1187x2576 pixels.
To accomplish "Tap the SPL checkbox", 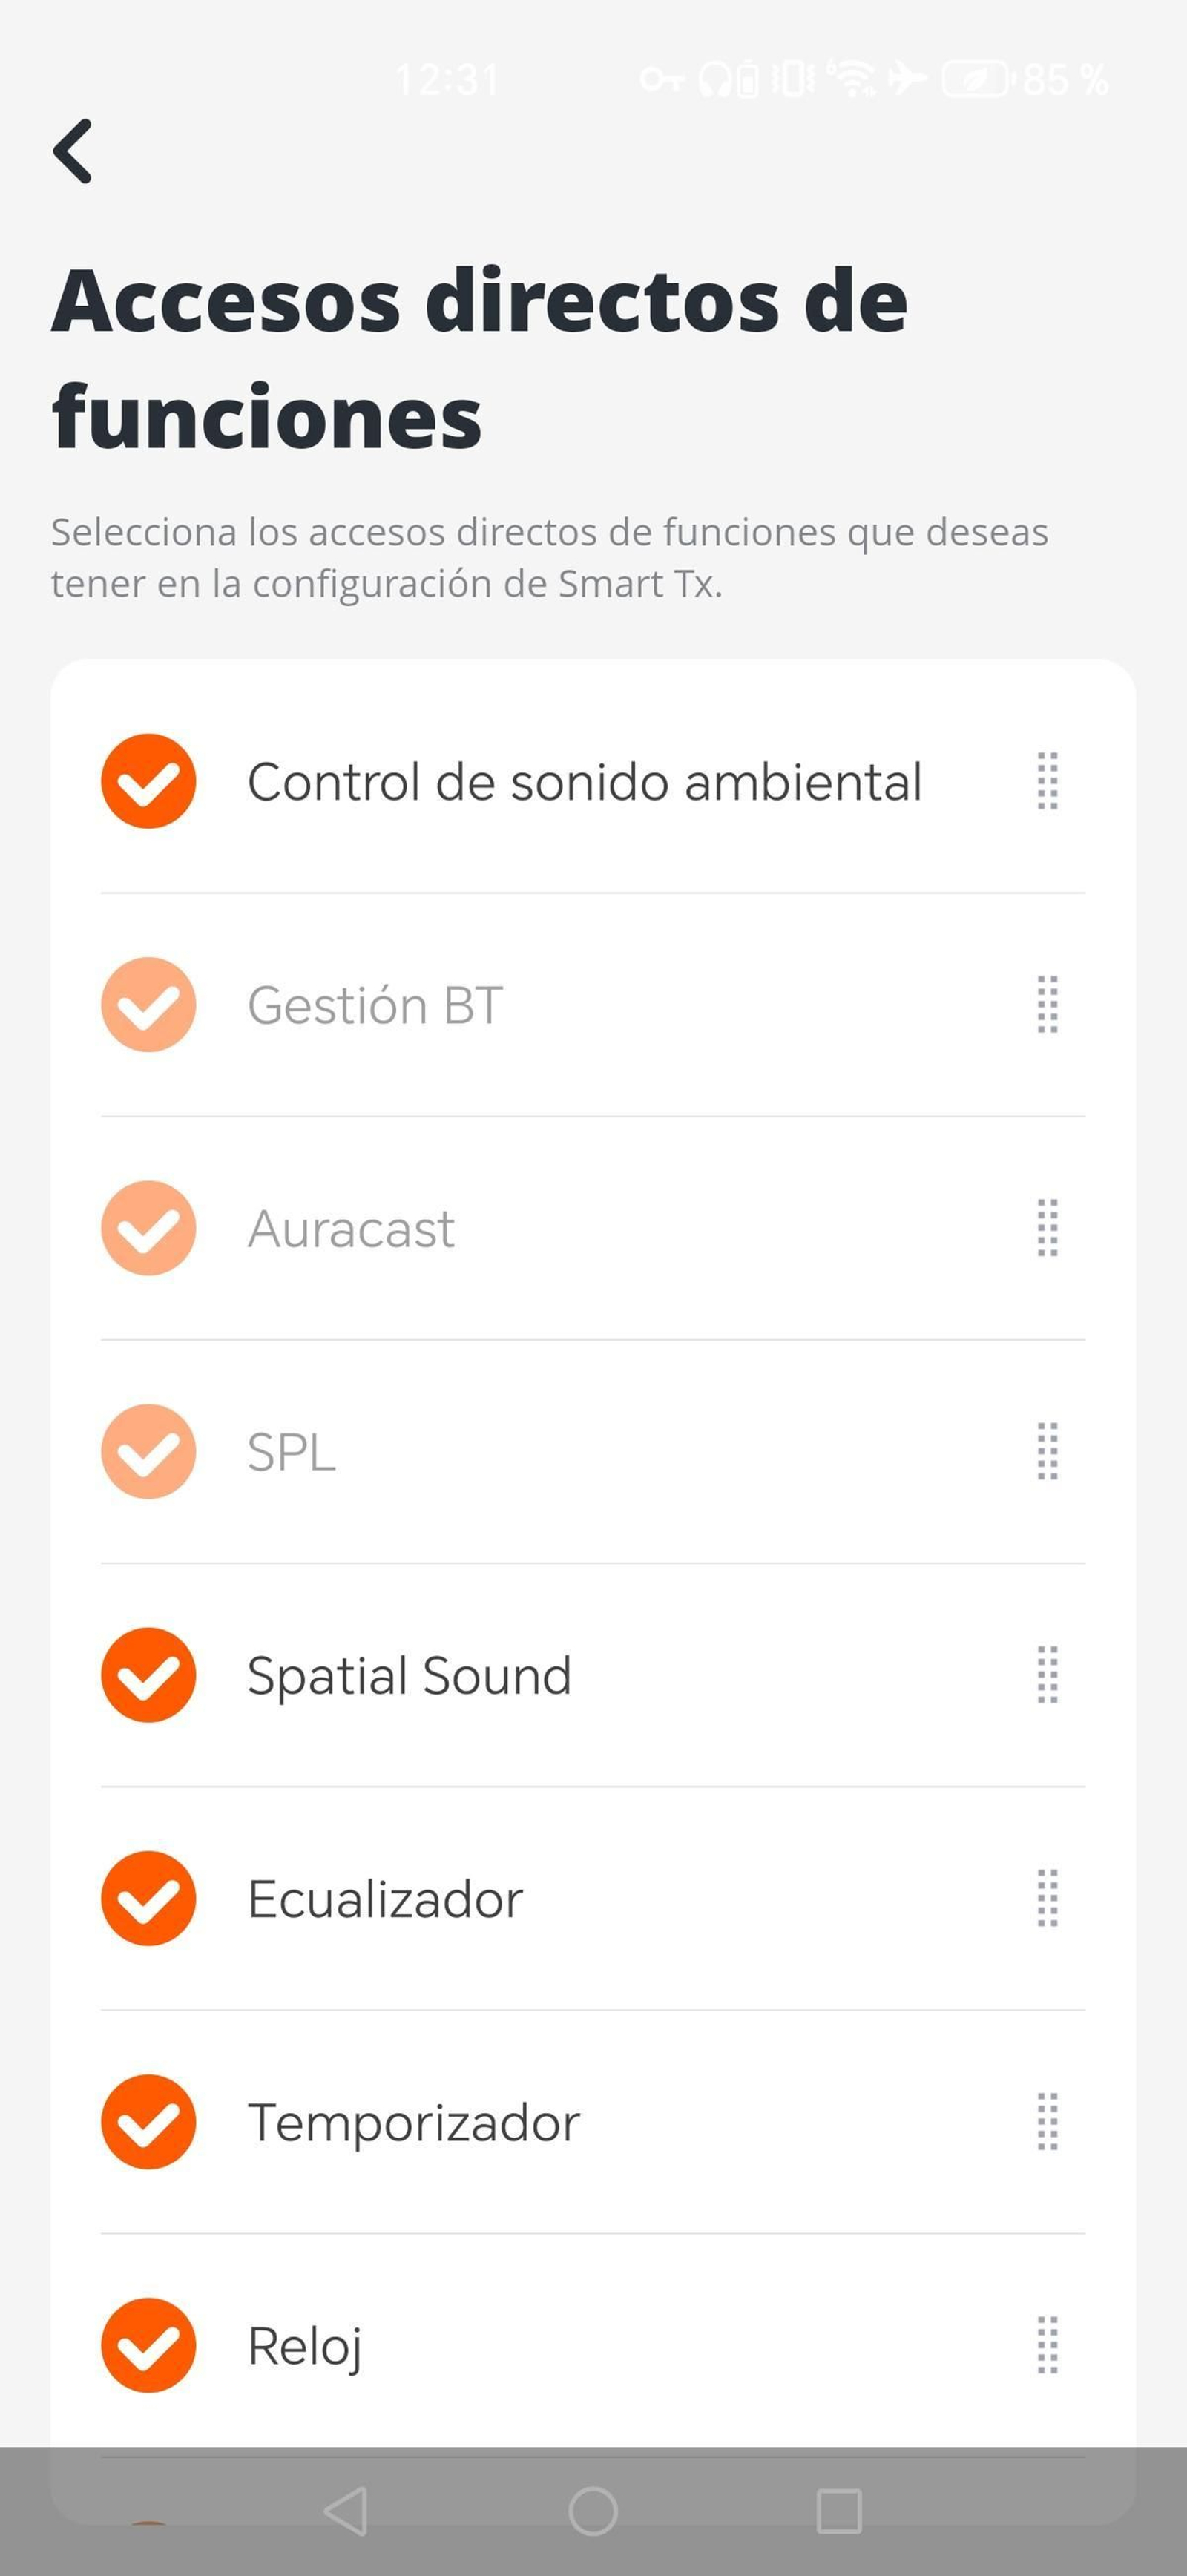I will (x=148, y=1451).
